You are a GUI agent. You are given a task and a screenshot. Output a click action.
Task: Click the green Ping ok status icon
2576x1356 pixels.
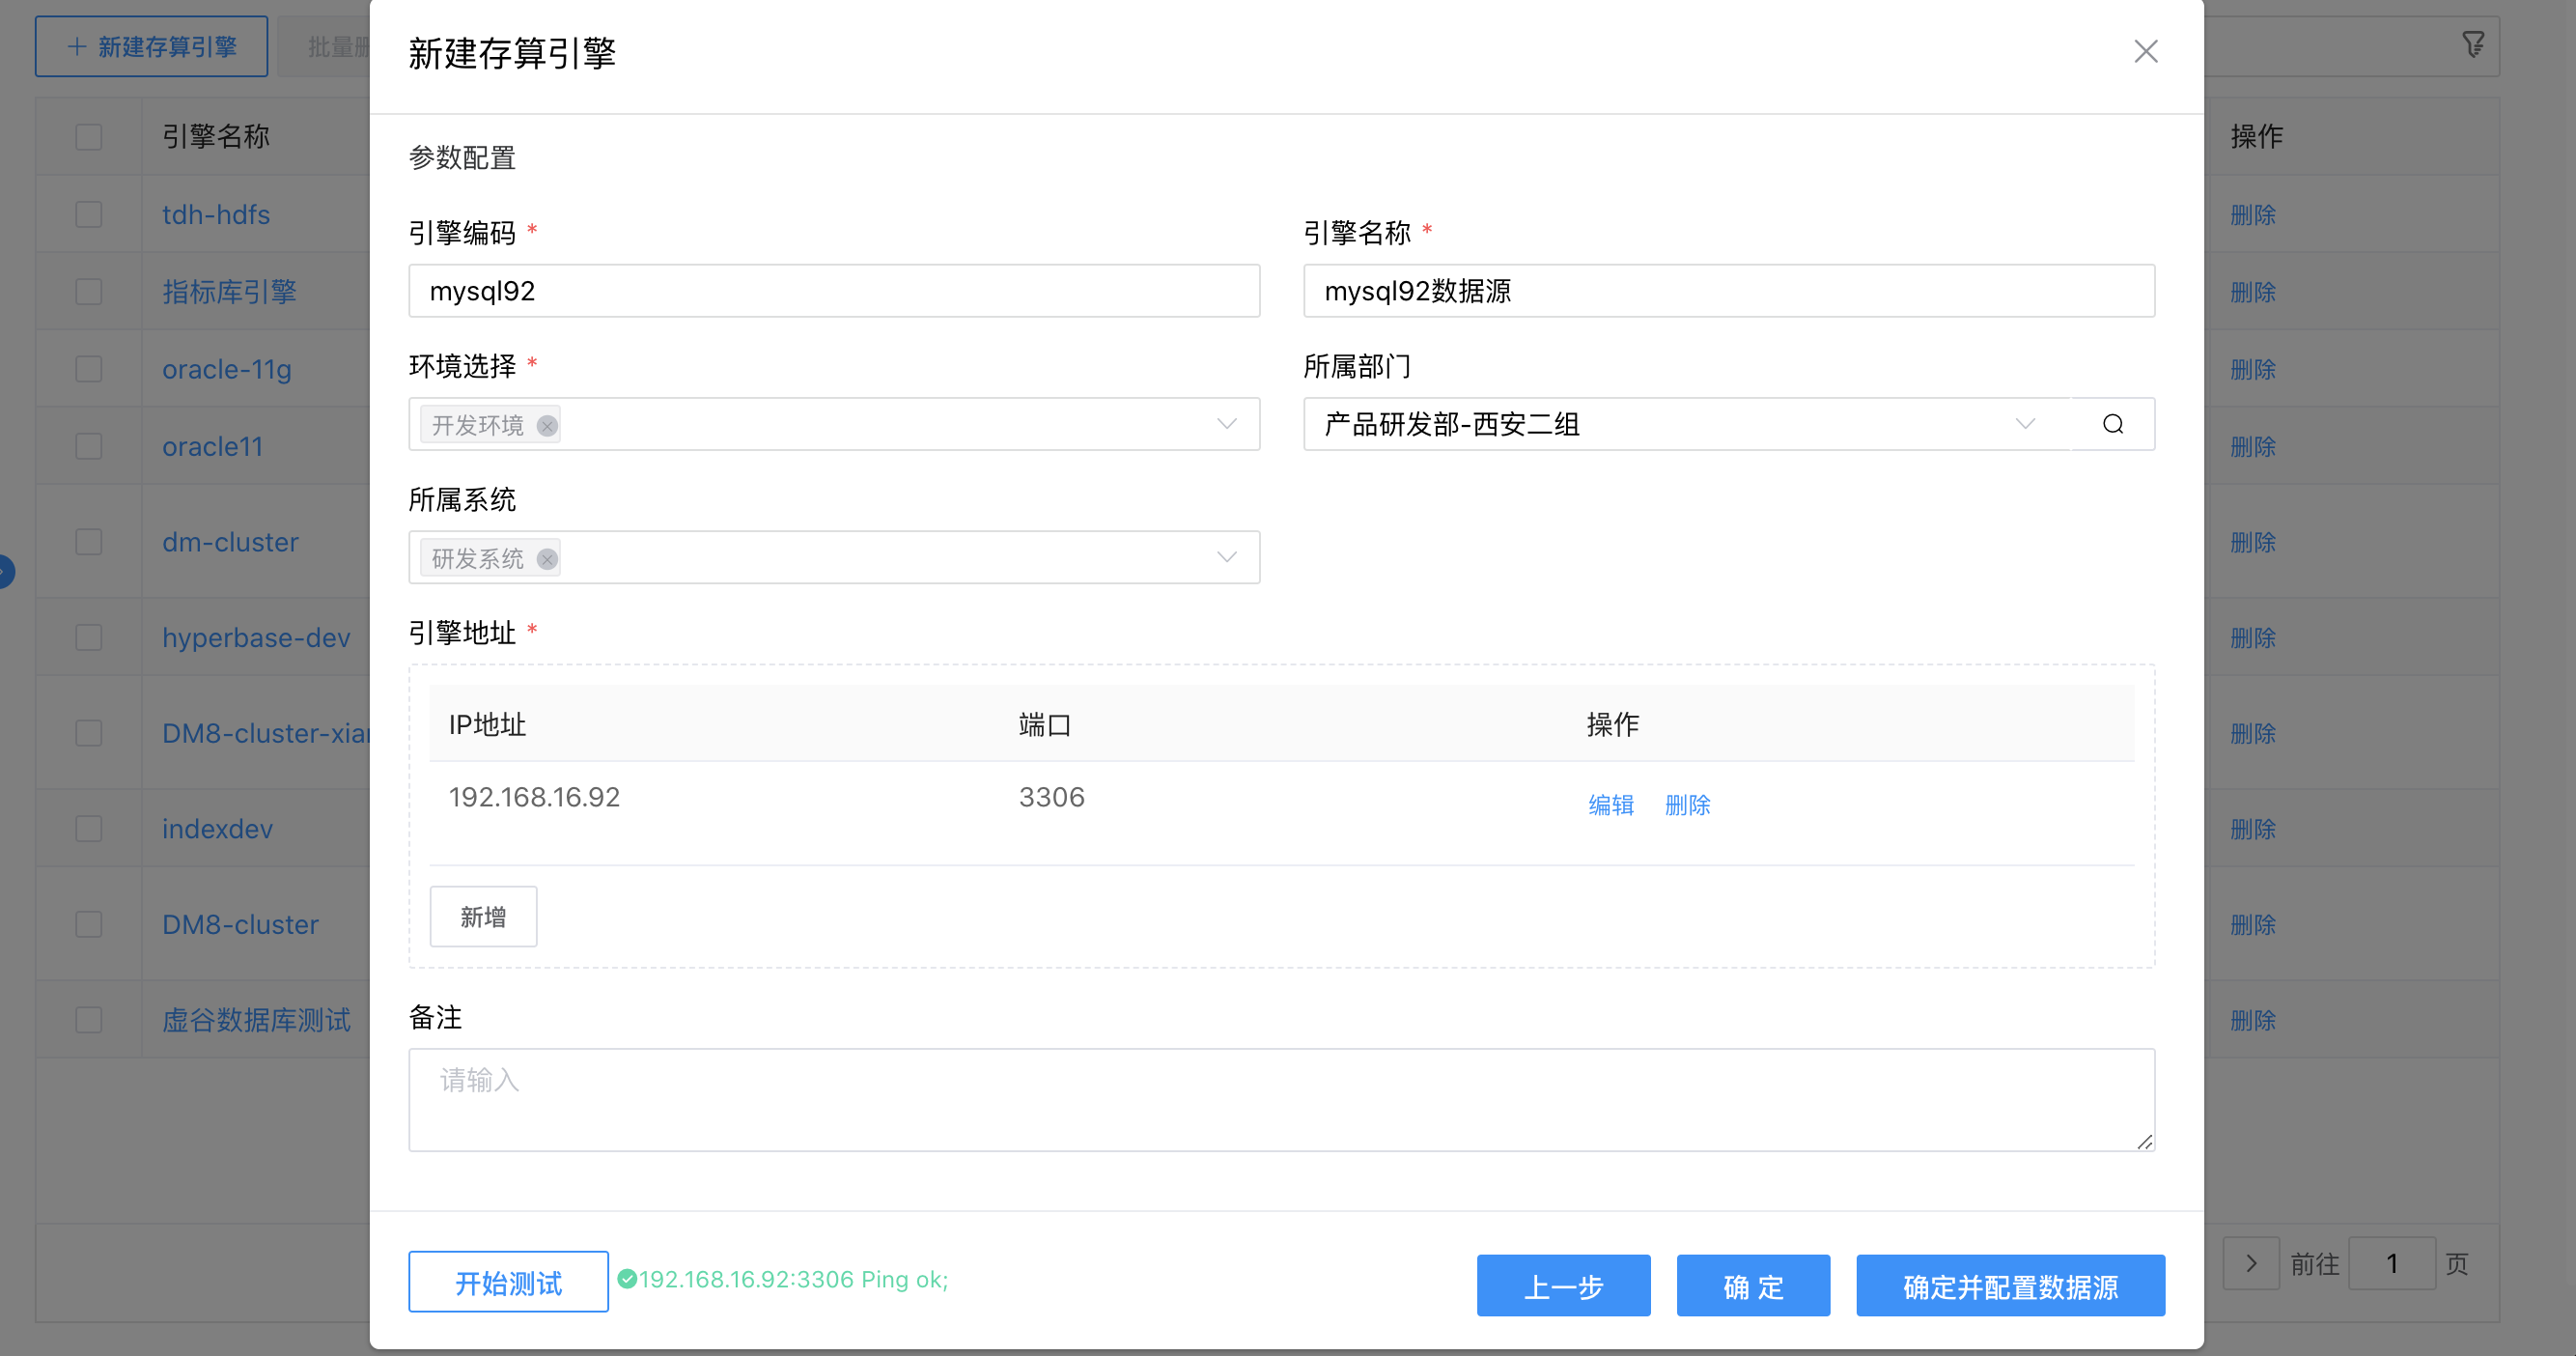point(628,1279)
